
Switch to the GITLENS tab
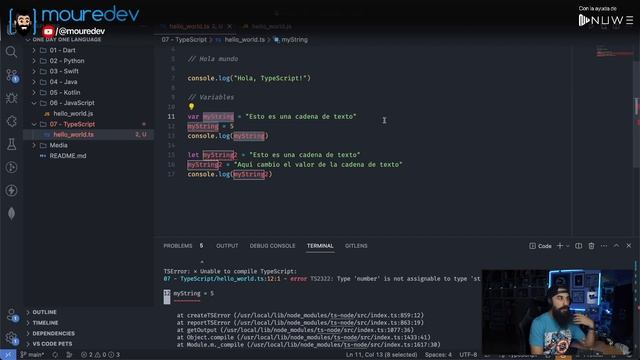point(356,246)
